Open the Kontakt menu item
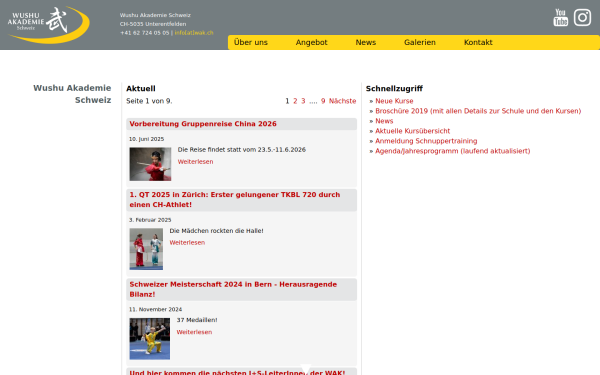This screenshot has height=375, width=600. point(478,42)
